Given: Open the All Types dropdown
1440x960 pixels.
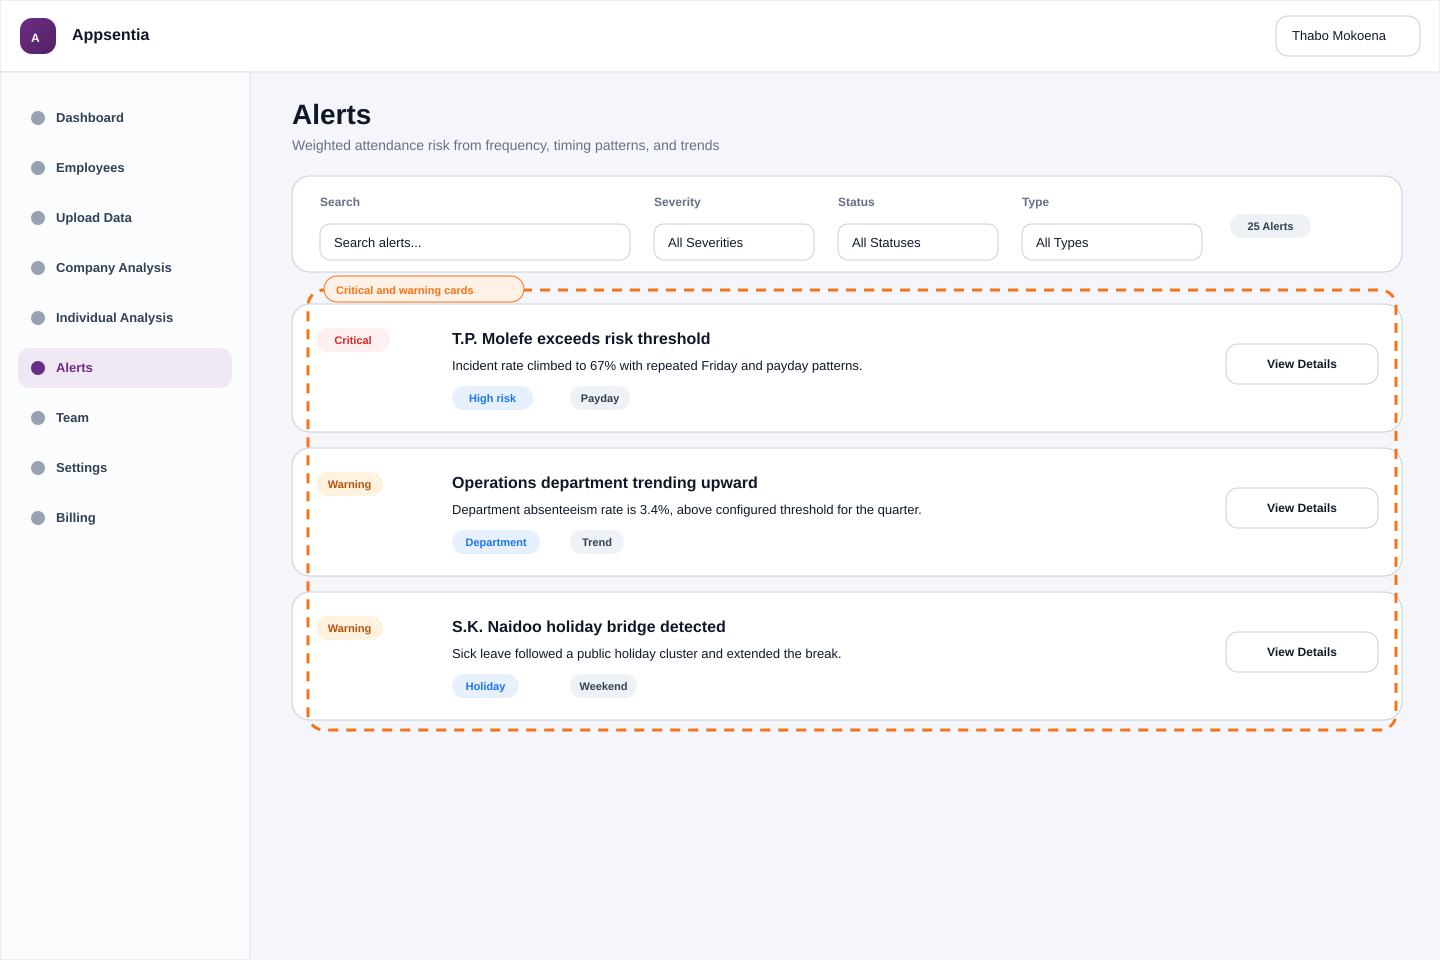Looking at the screenshot, I should 1112,242.
